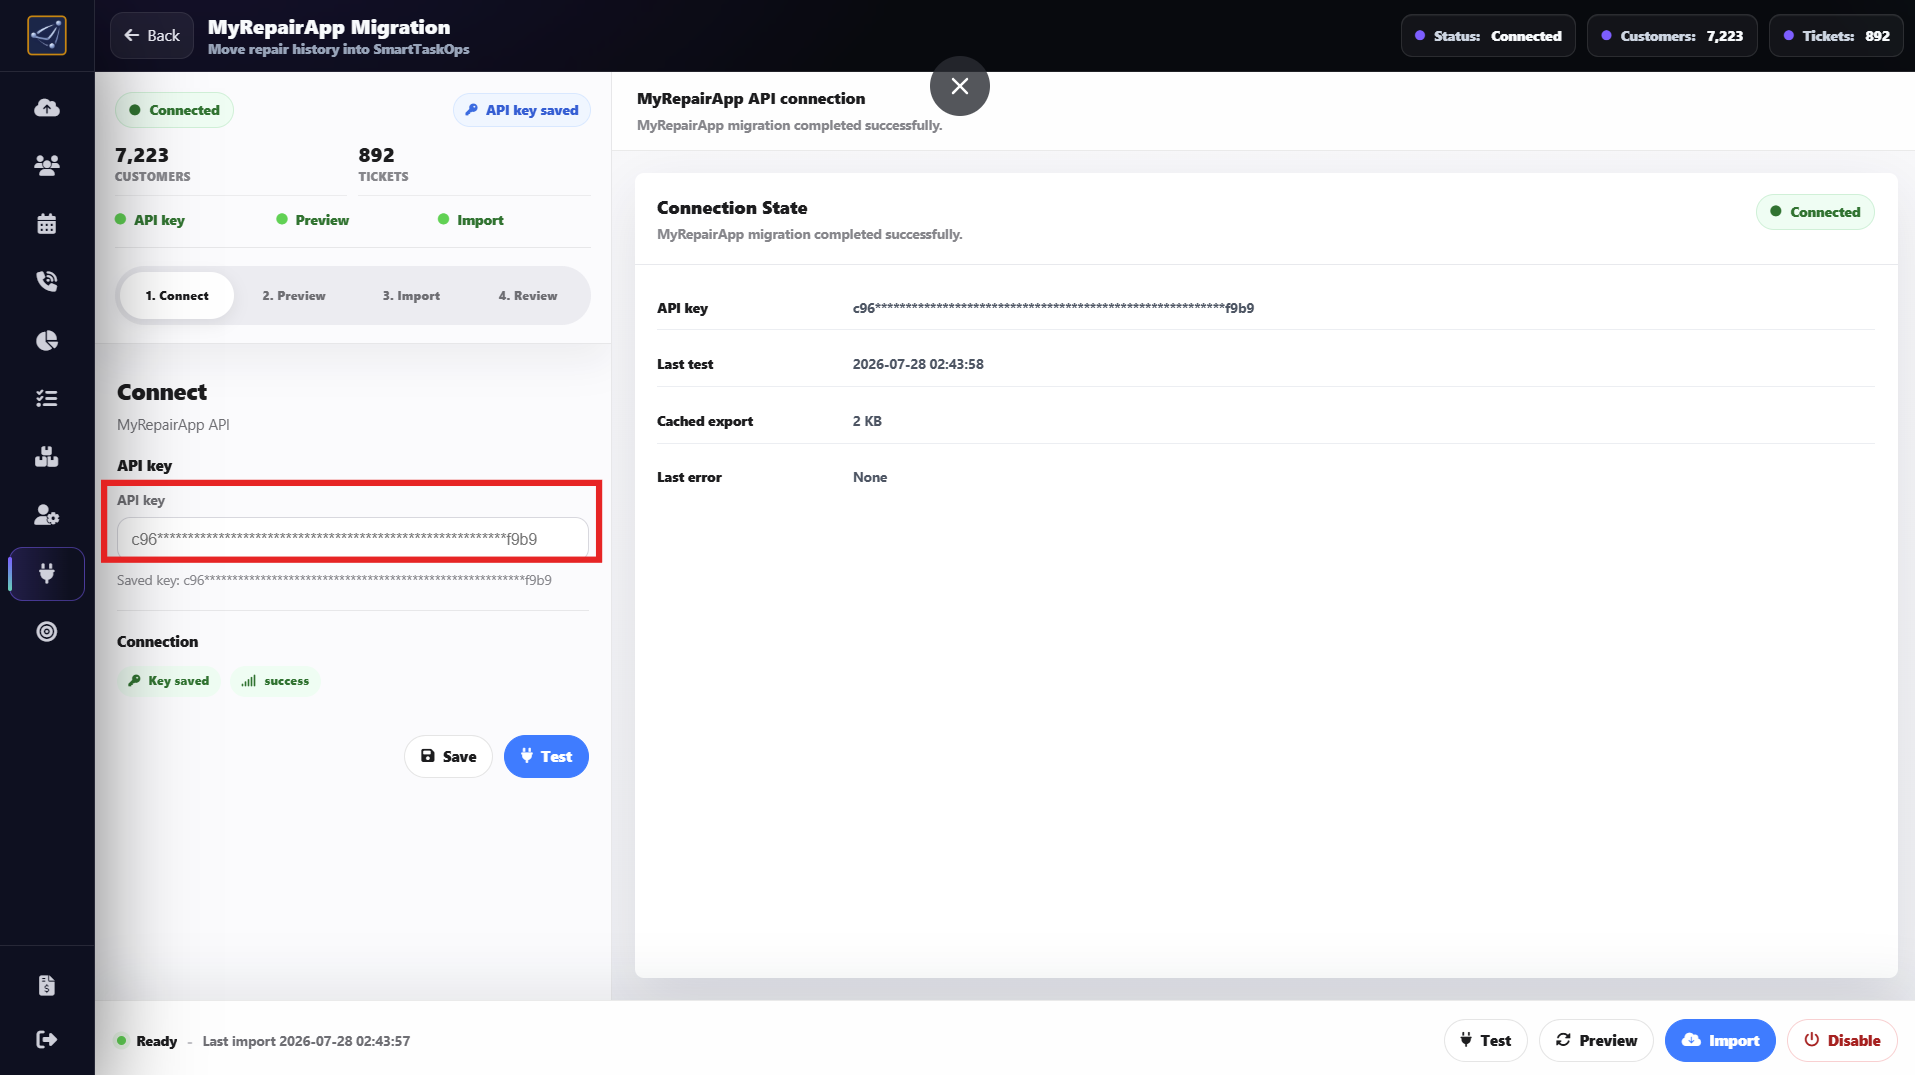The width and height of the screenshot is (1915, 1075).
Task: Open the inventory boxes sidebar icon
Action: (47, 457)
